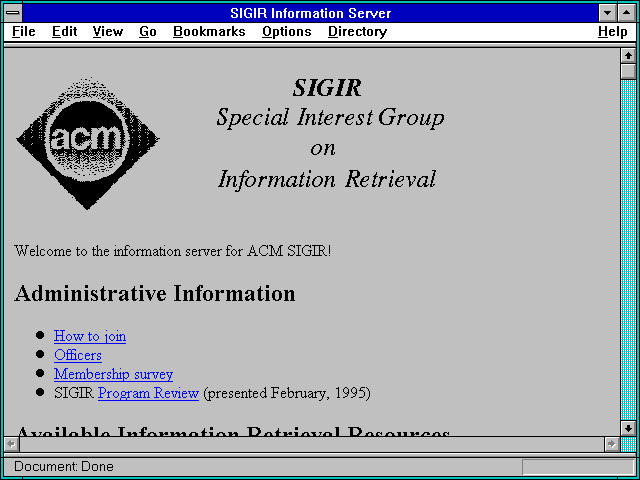Click the (presented February, 1995) text
This screenshot has height=480, width=640.
(287, 393)
